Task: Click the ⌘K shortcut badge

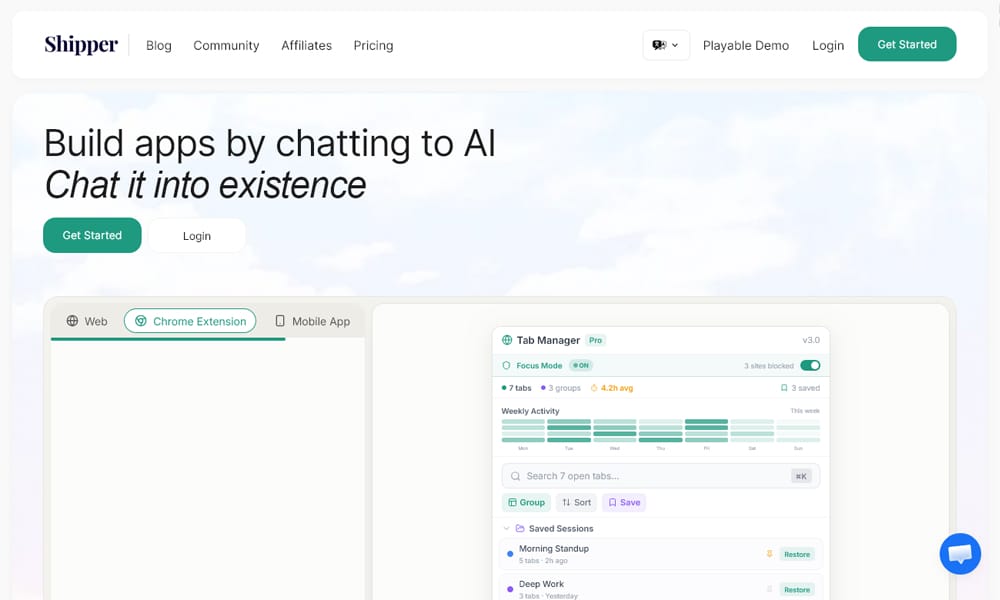Action: point(801,476)
